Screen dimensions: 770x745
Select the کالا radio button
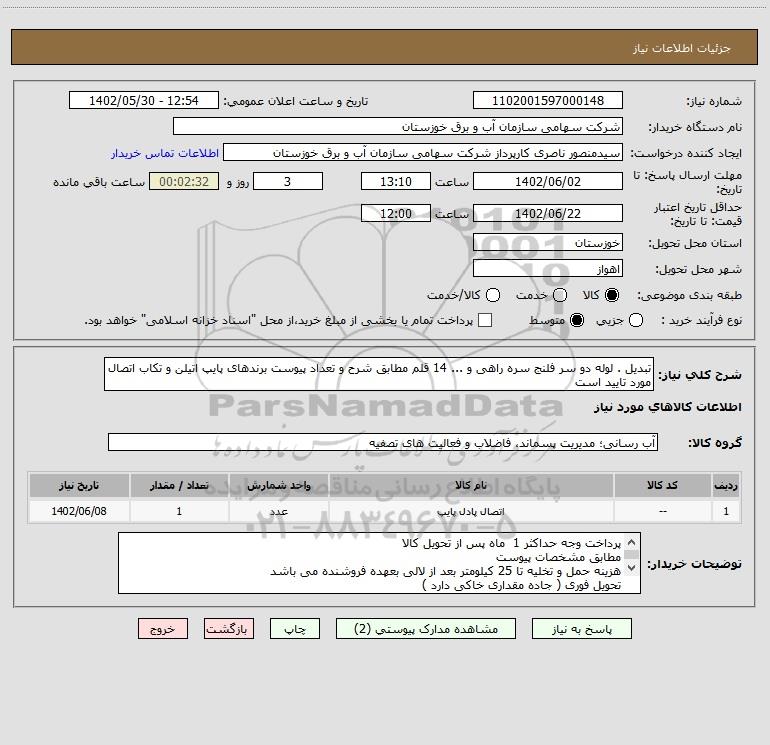click(x=612, y=295)
